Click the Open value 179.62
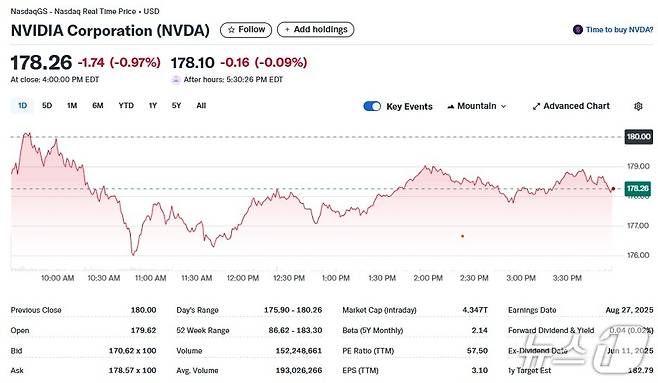Screen dimensions: 658x383 [144, 331]
